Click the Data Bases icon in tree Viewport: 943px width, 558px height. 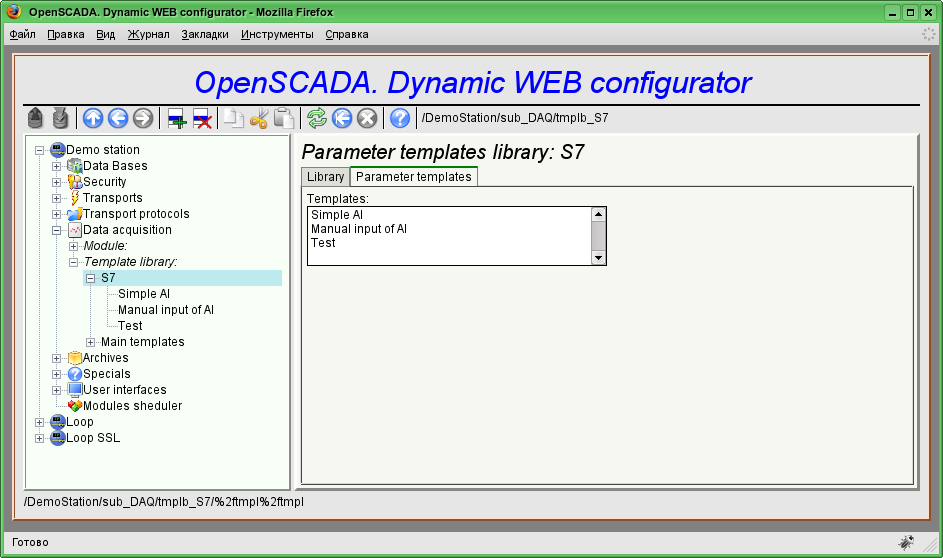point(75,166)
